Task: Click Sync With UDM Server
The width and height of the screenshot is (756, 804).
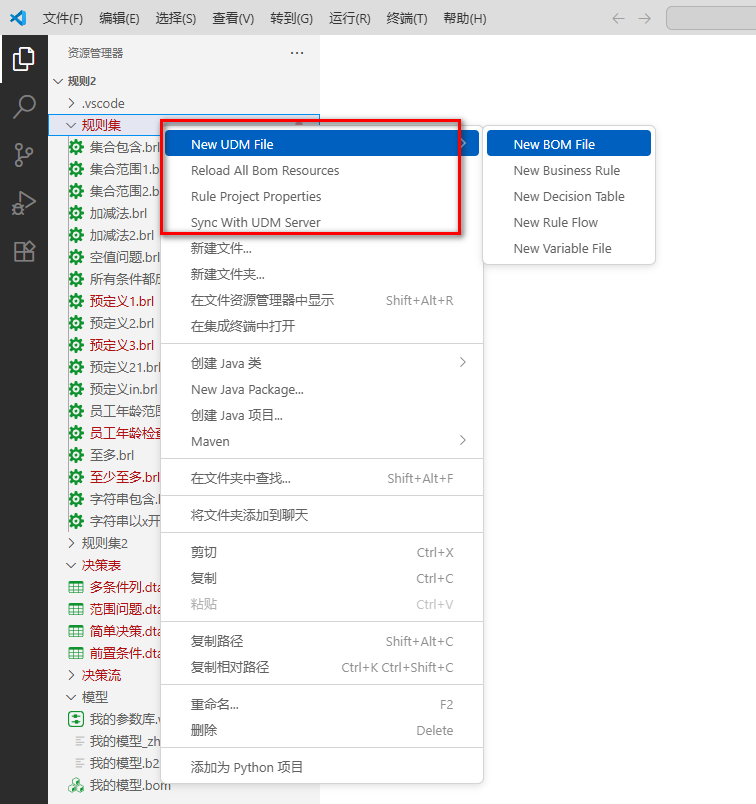Action: (x=256, y=223)
